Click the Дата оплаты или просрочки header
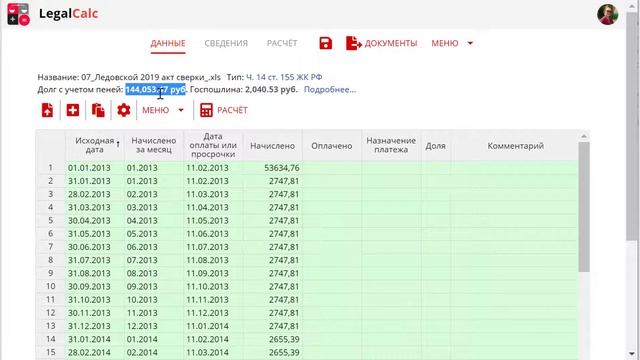640x360 pixels. tap(213, 145)
